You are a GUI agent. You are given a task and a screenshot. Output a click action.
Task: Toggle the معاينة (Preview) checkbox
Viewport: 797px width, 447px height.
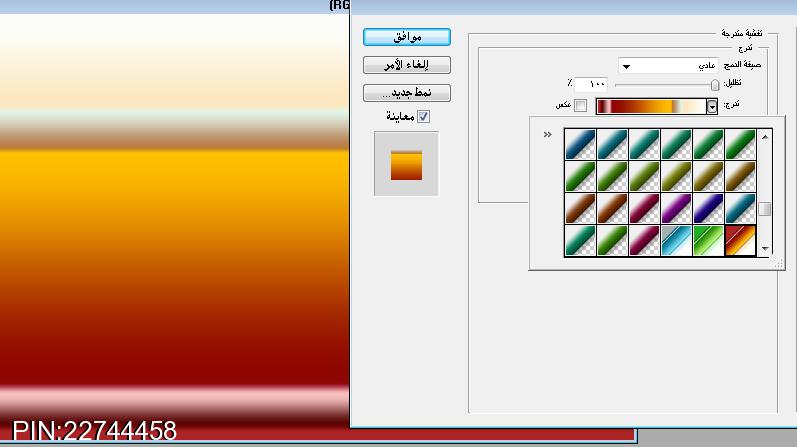tap(423, 116)
